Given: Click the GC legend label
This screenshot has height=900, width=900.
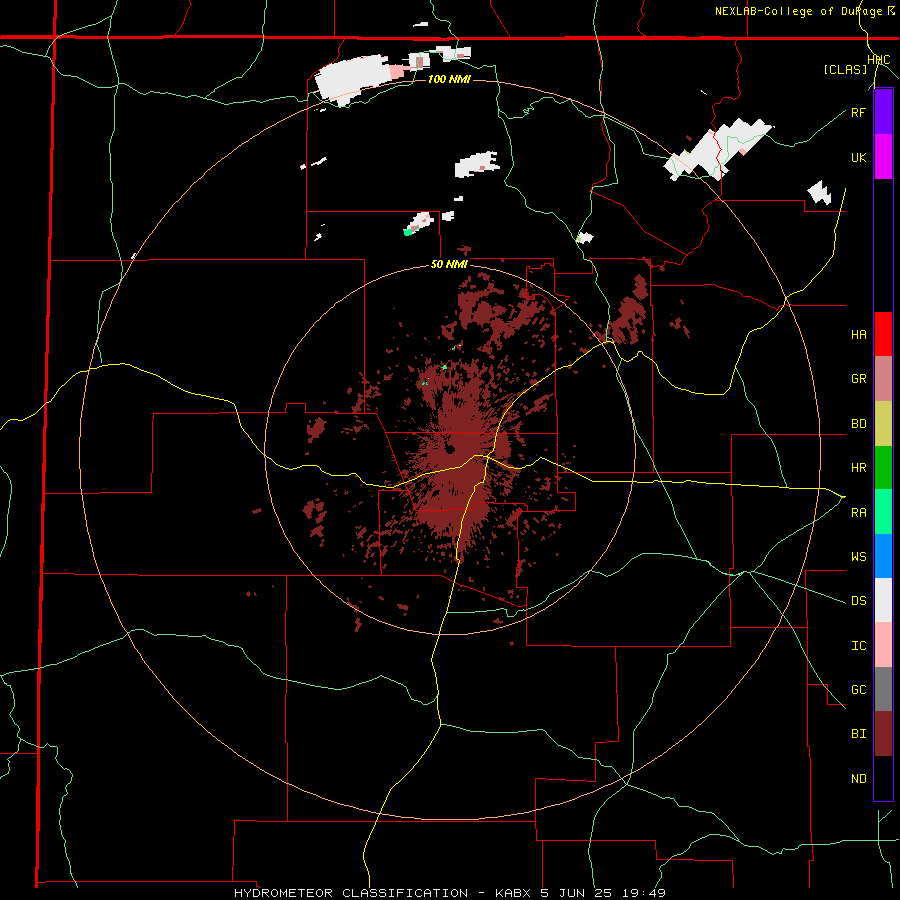Looking at the screenshot, I should (x=858, y=689).
